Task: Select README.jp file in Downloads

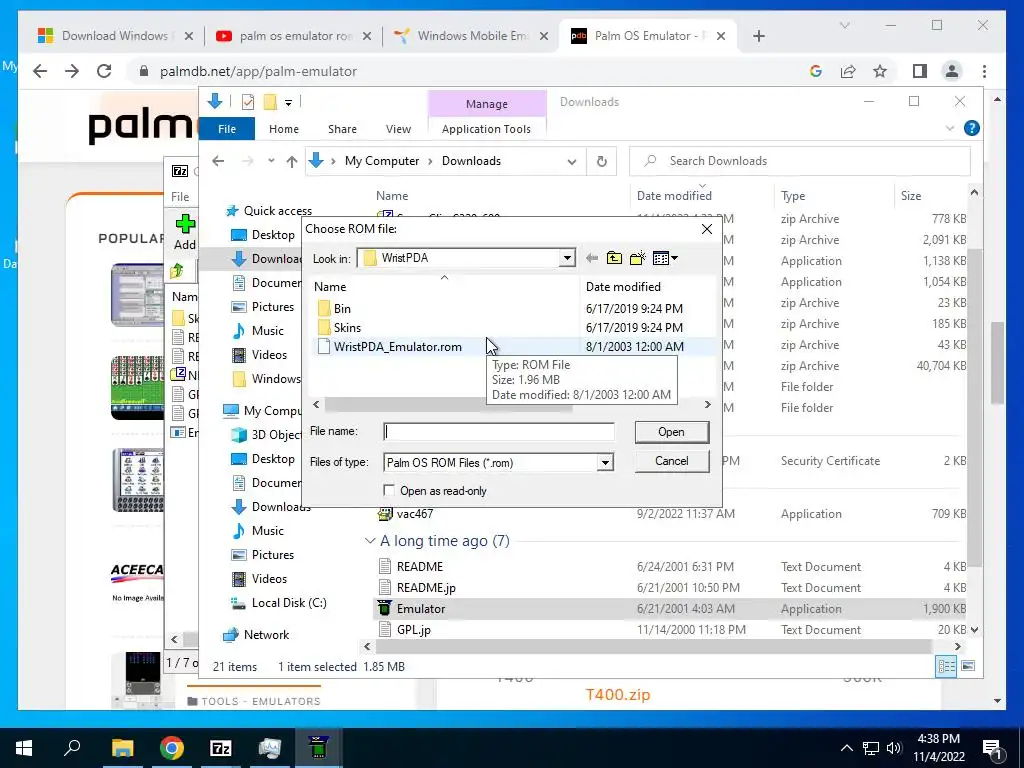Action: coord(426,588)
